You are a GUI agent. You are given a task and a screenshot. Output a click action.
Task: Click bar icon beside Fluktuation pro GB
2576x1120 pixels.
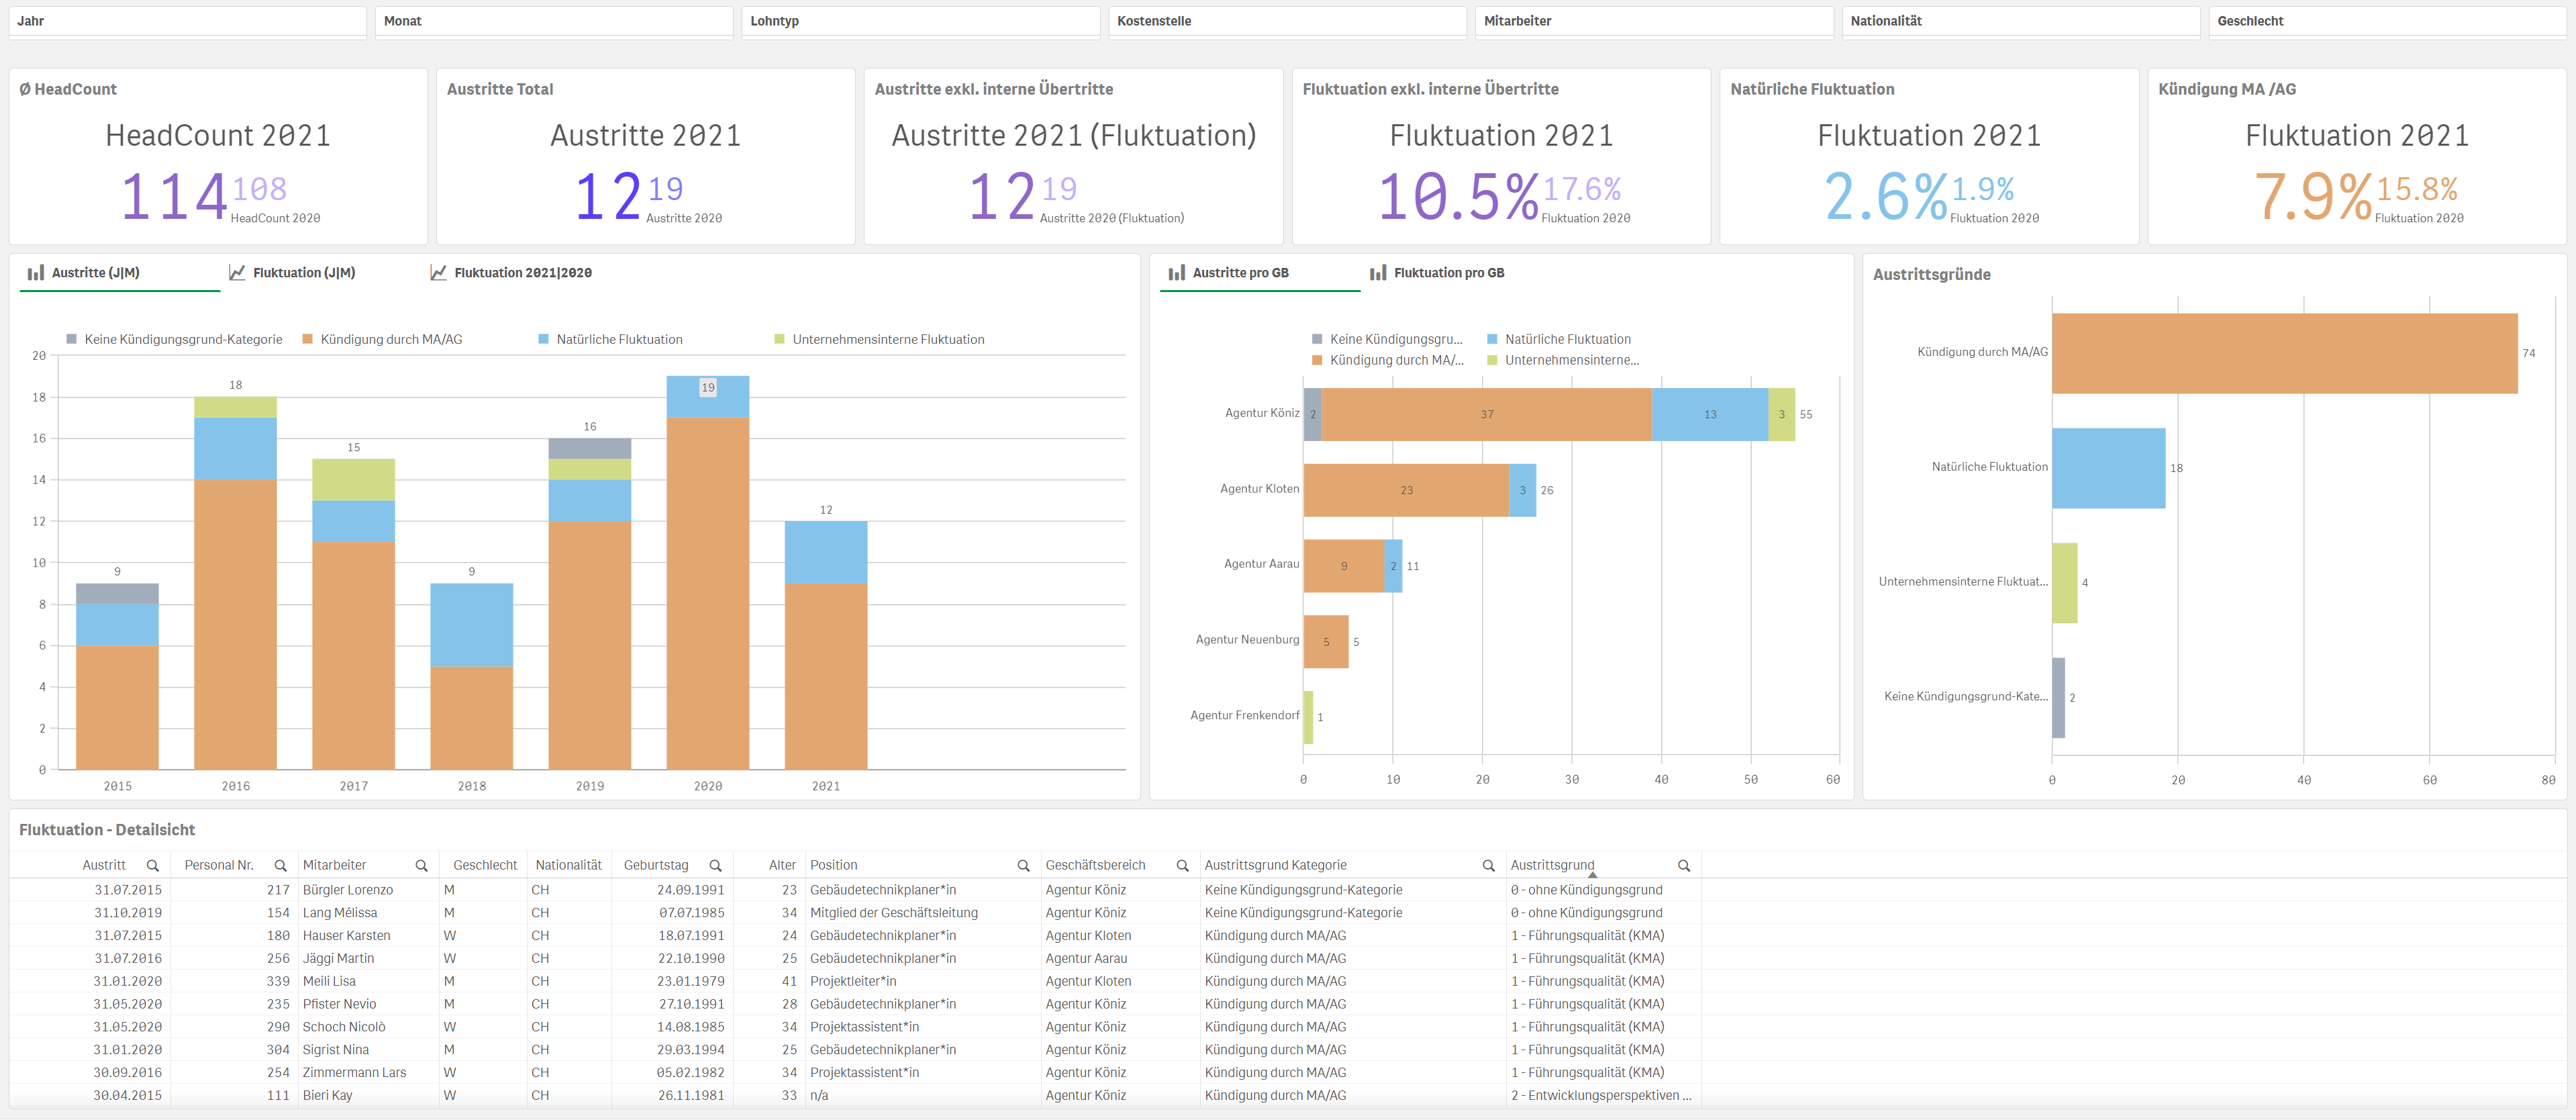[1378, 272]
